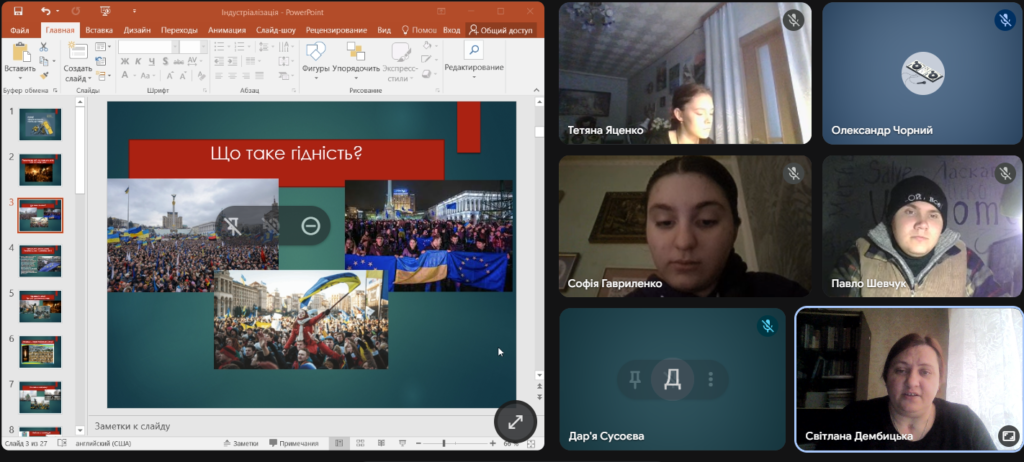Screen dimensions: 1024x462
Task: Click the zoom slider in status bar
Action: (444, 443)
